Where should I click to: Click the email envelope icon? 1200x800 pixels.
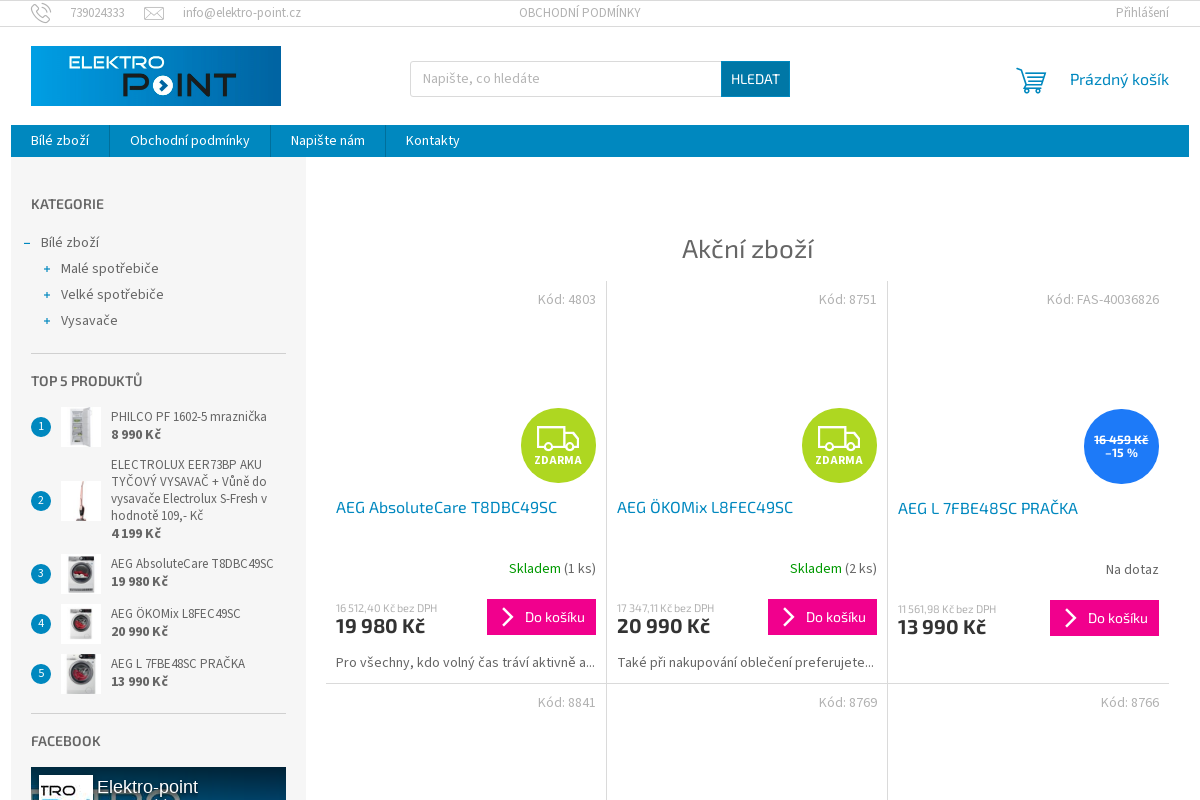pyautogui.click(x=154, y=13)
